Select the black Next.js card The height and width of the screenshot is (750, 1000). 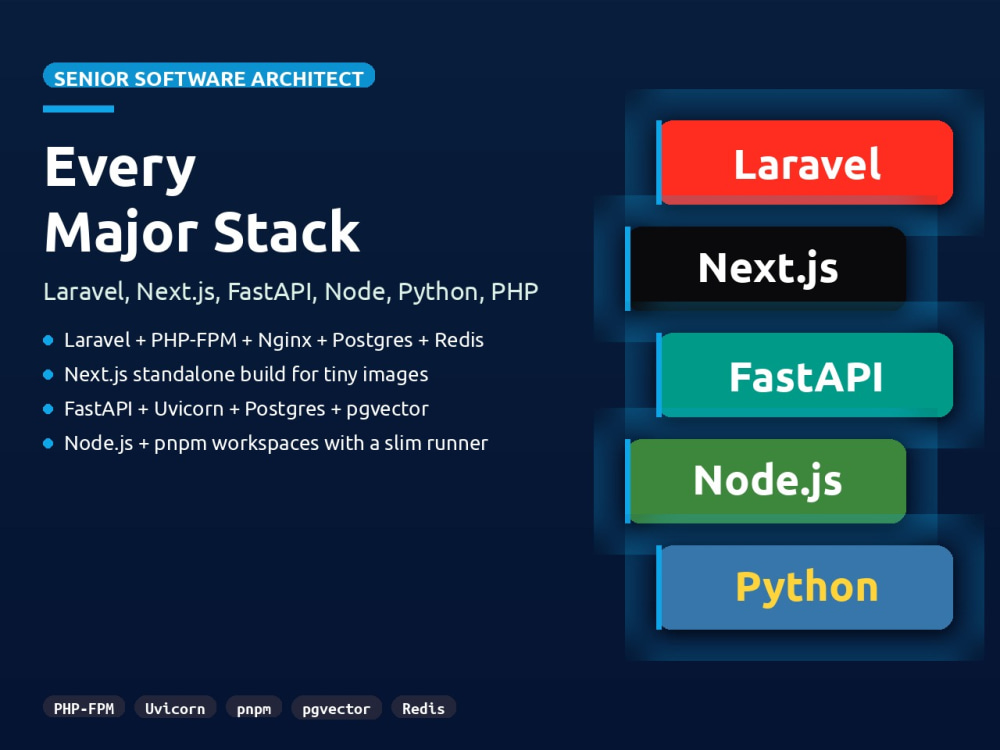[x=766, y=268]
